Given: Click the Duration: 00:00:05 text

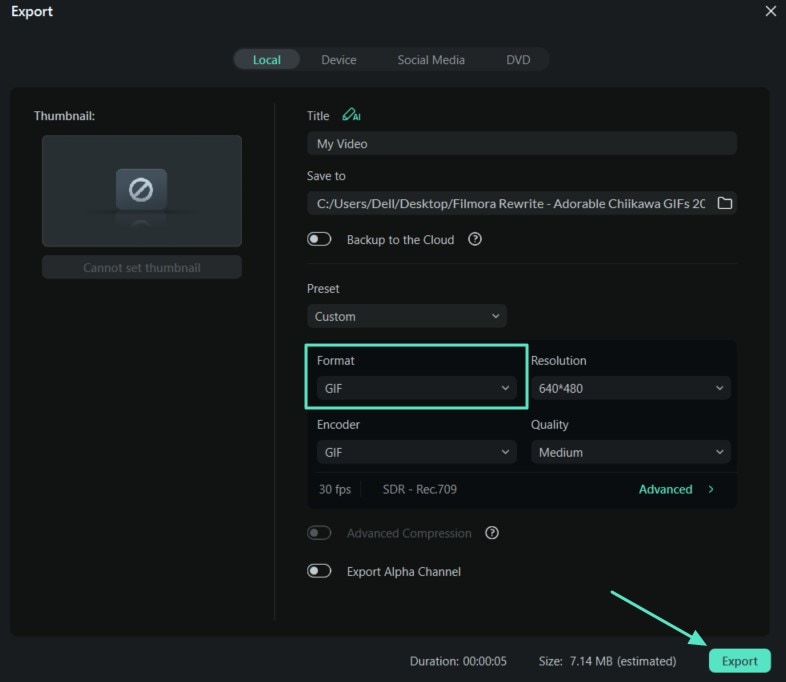Looking at the screenshot, I should tap(458, 661).
